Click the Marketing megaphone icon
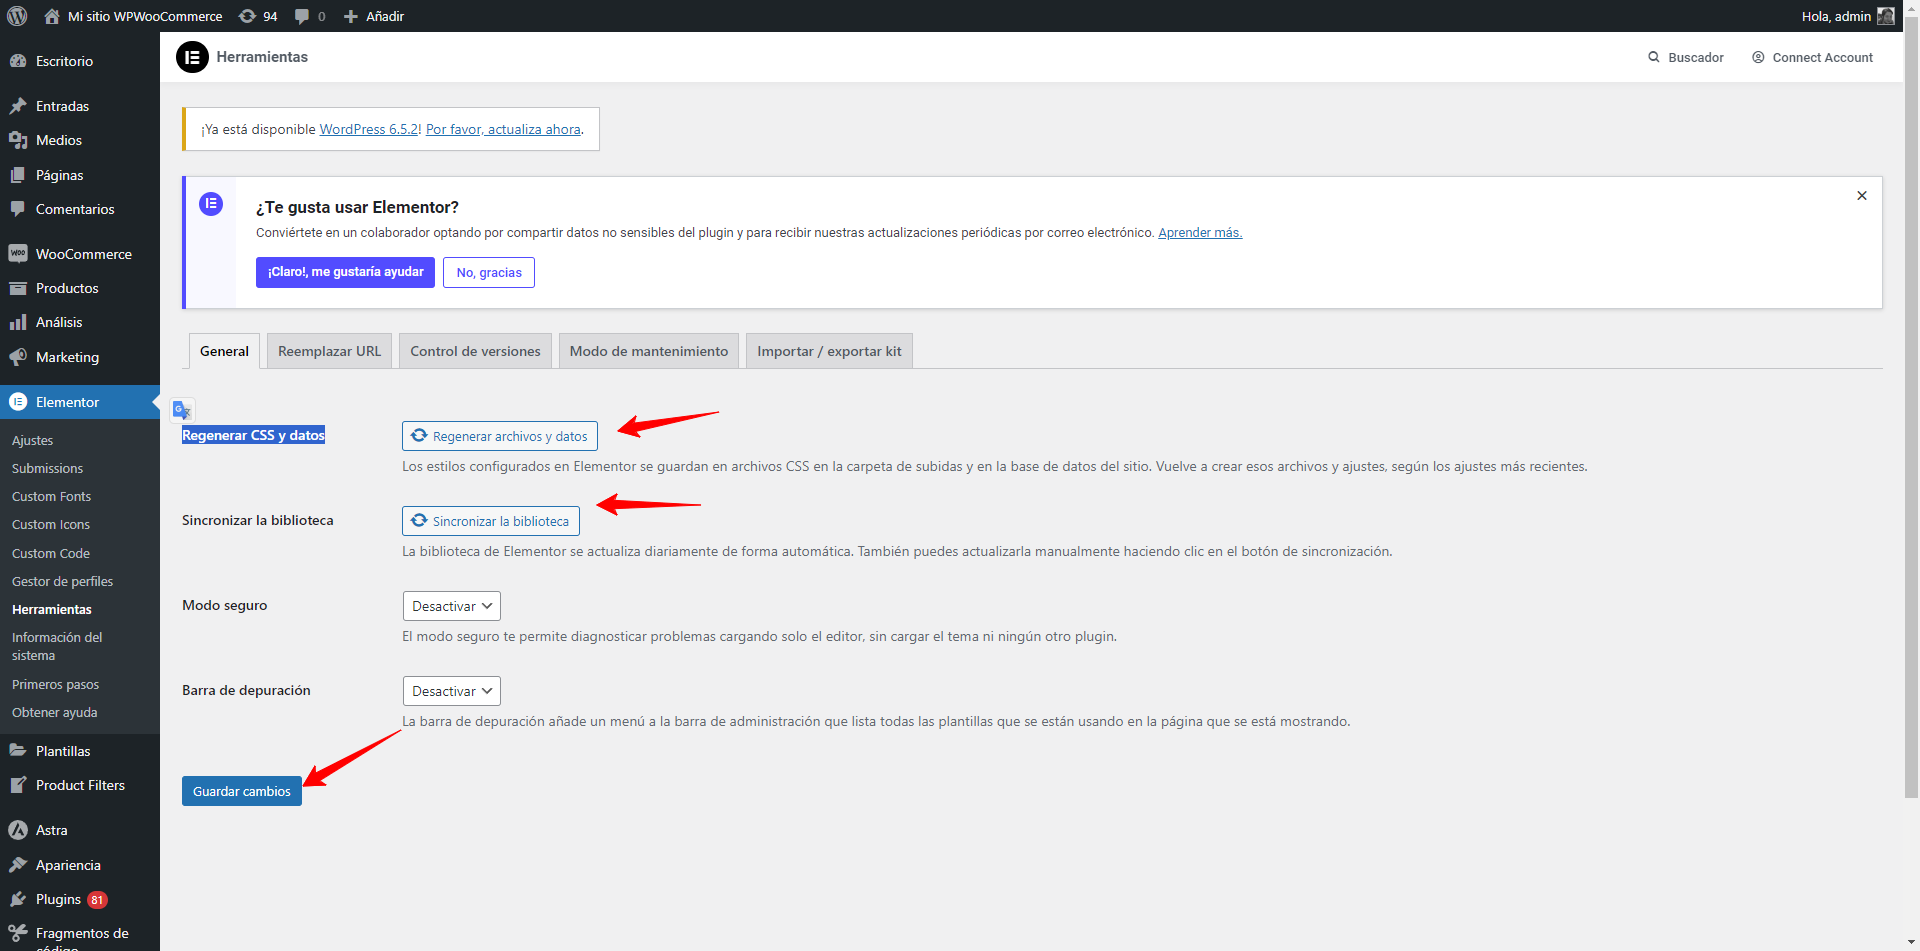The width and height of the screenshot is (1920, 951). click(18, 357)
